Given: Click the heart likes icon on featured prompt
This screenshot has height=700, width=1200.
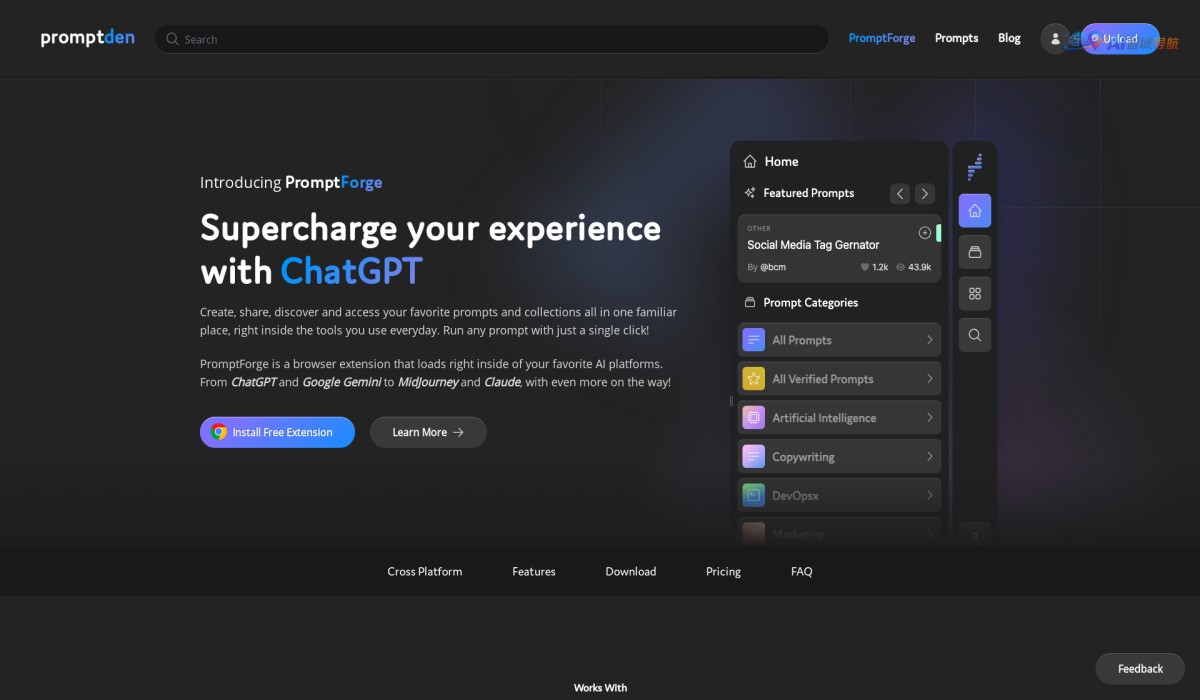Looking at the screenshot, I should 865,268.
